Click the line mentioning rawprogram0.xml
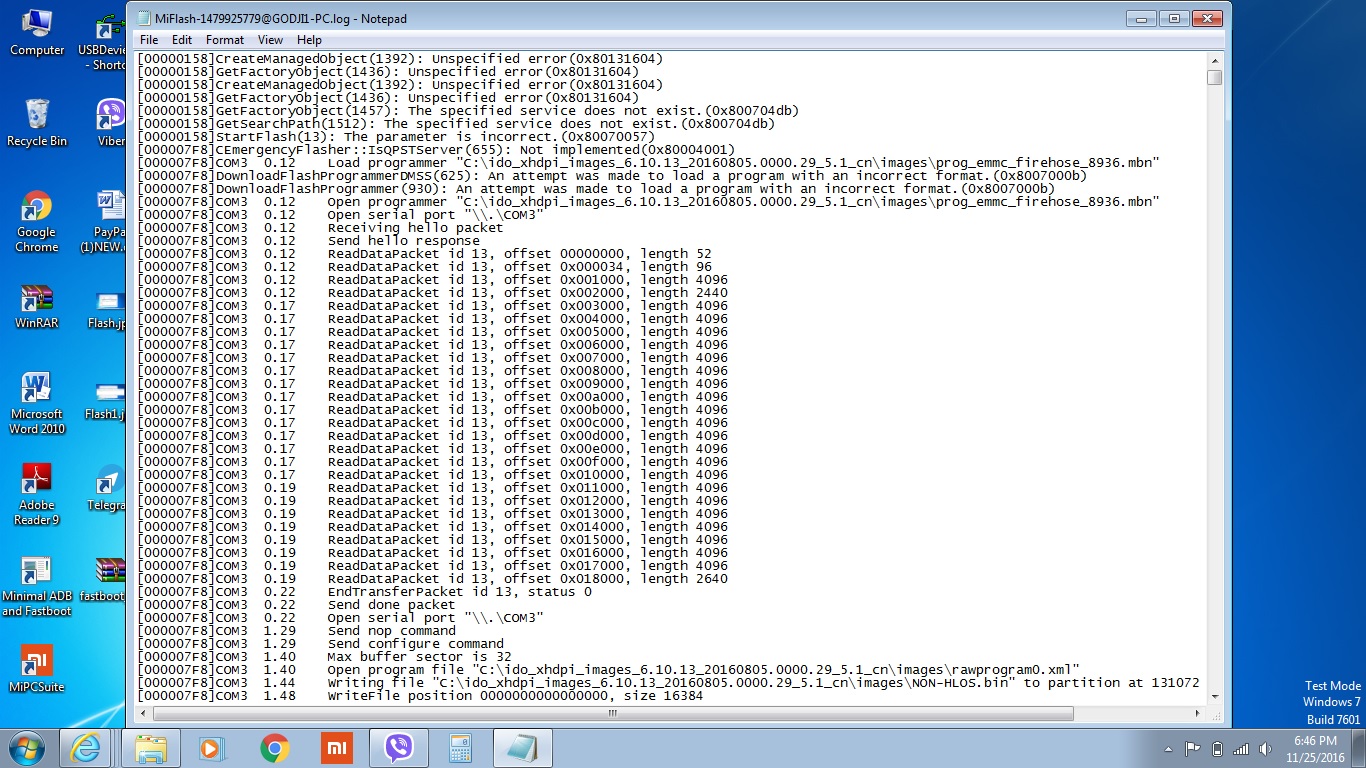The width and height of the screenshot is (1366, 768). [608, 670]
